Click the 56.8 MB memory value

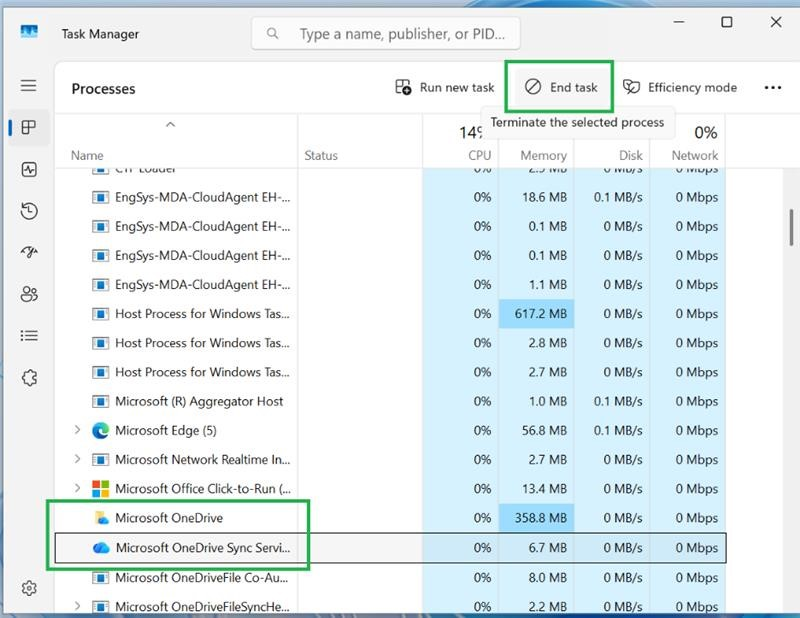tap(544, 431)
